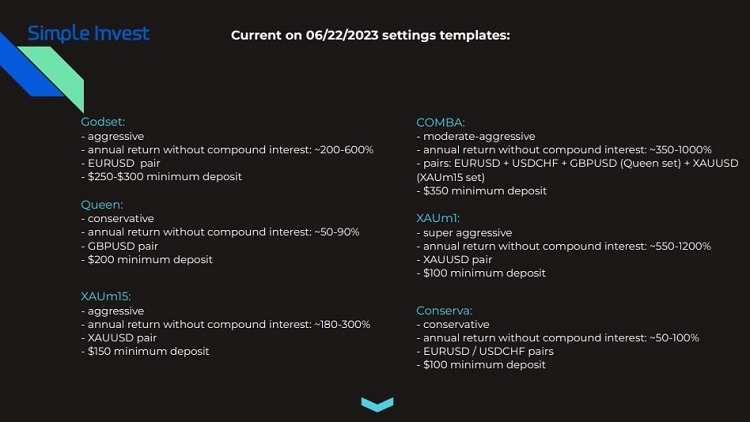
Task: Click COMBA's $350 minimum deposit line
Action: click(x=482, y=191)
